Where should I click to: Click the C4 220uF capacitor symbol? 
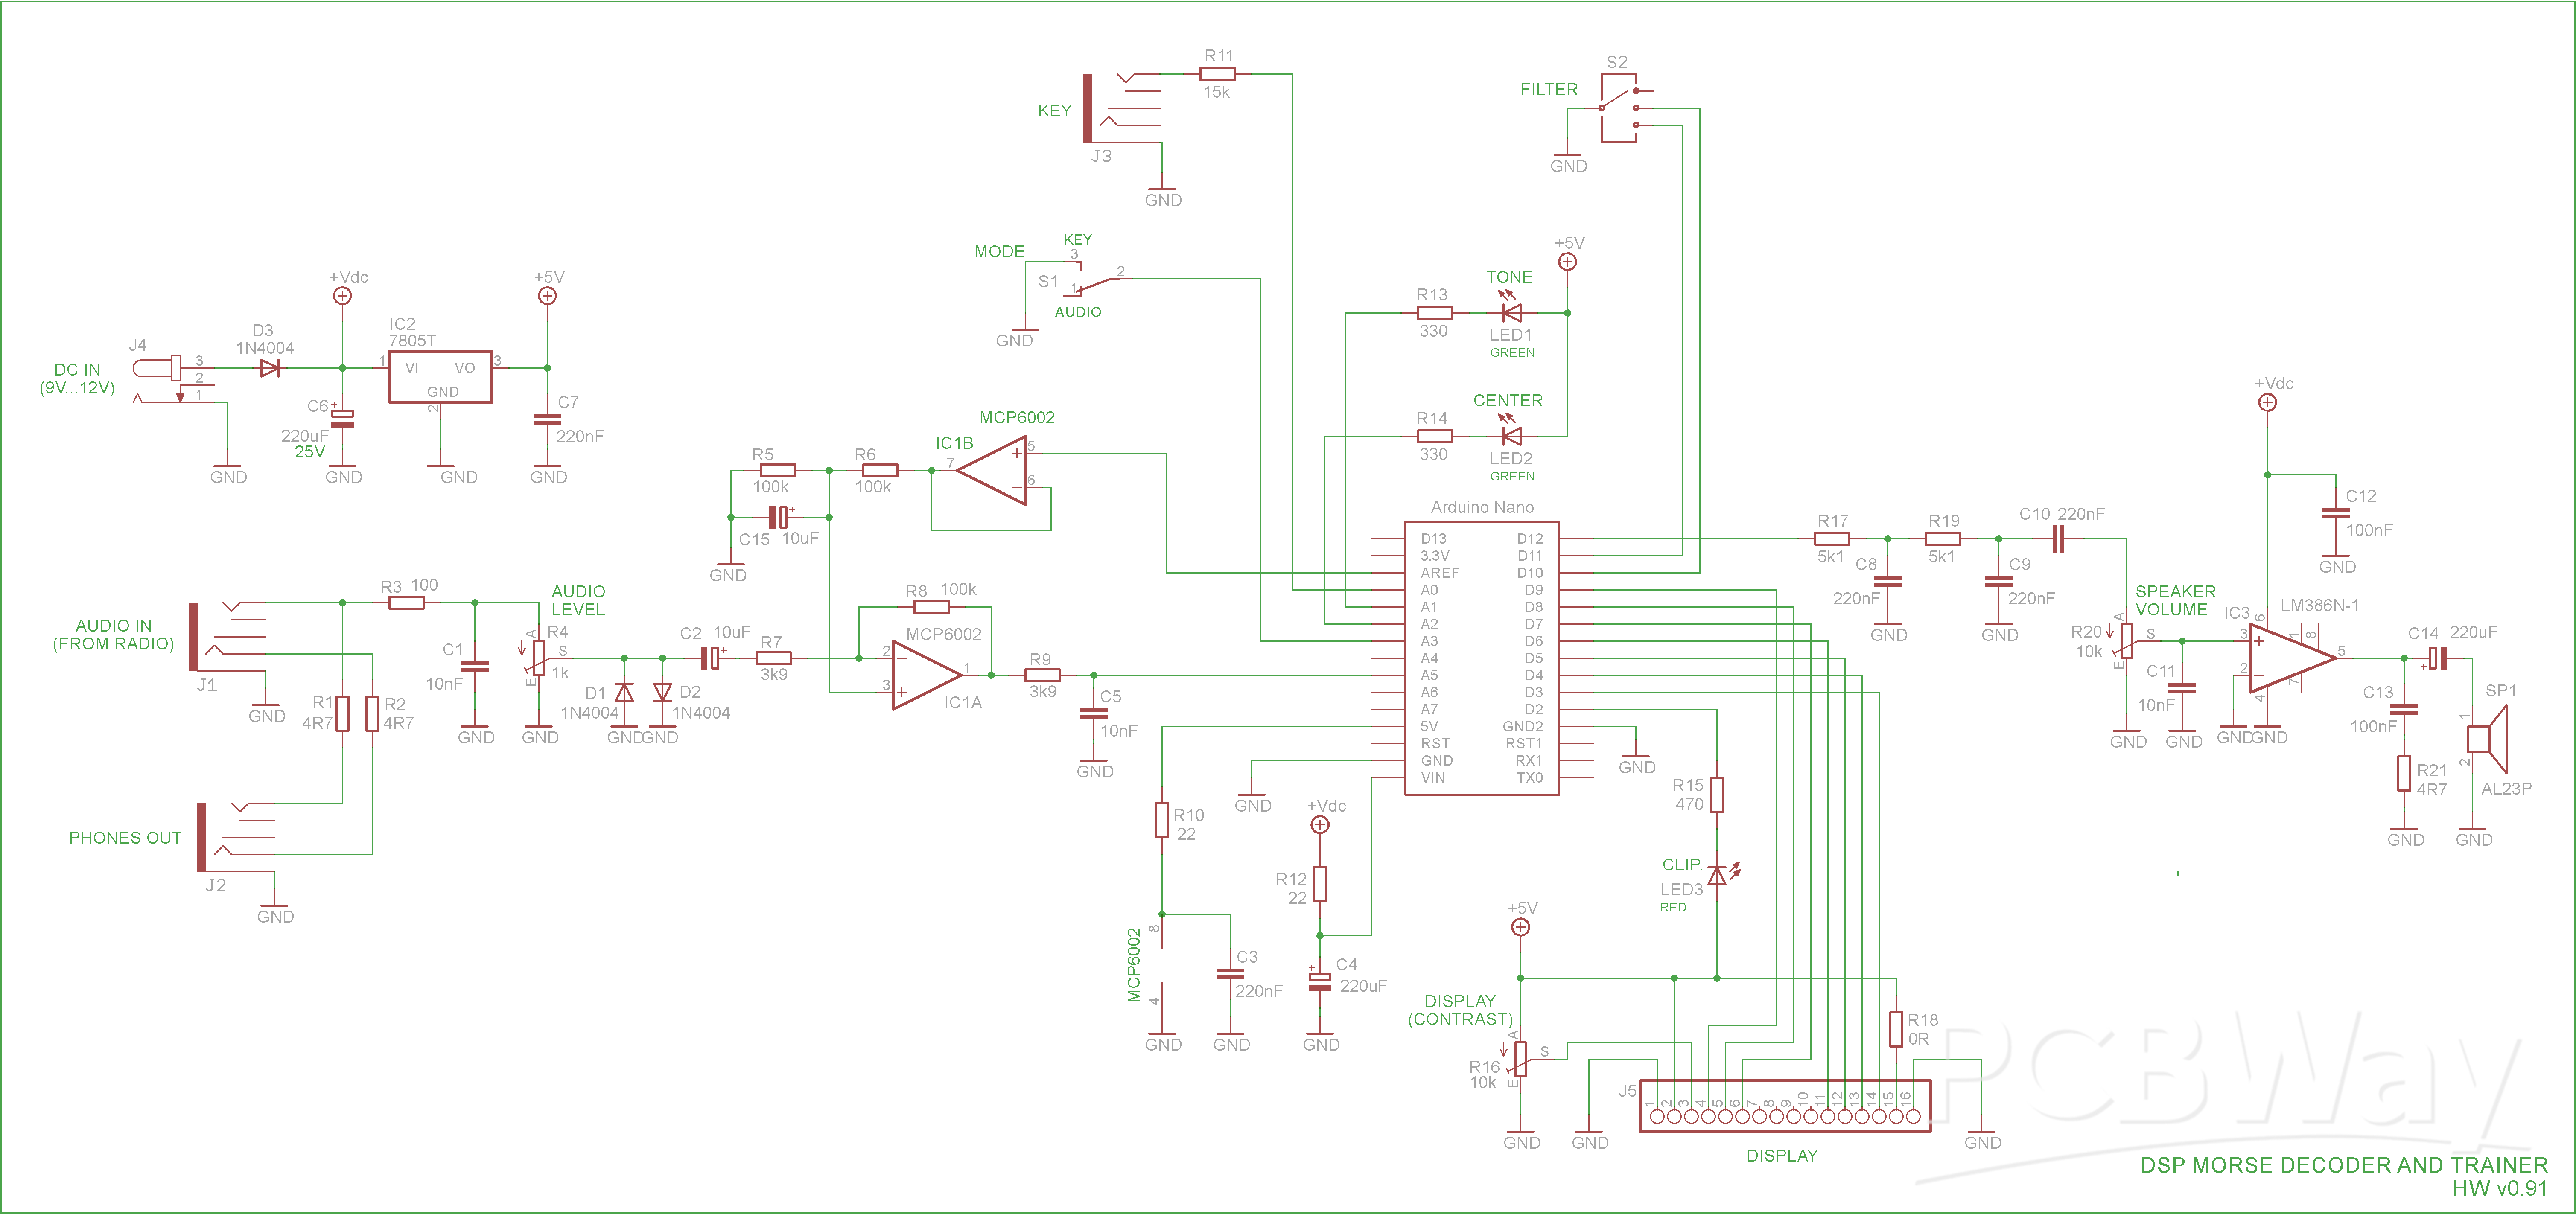tap(1320, 981)
